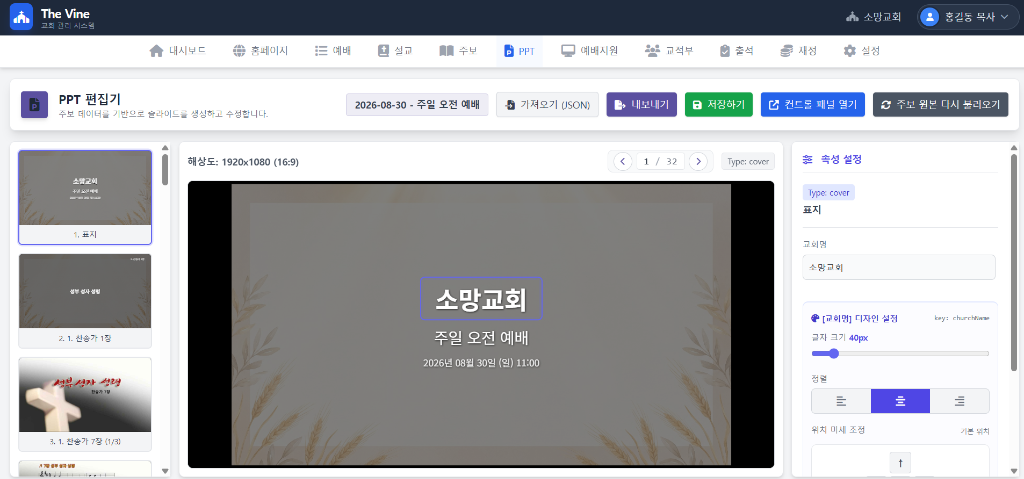This screenshot has height=479, width=1024.
Task: Align text right
Action: [x=959, y=401]
